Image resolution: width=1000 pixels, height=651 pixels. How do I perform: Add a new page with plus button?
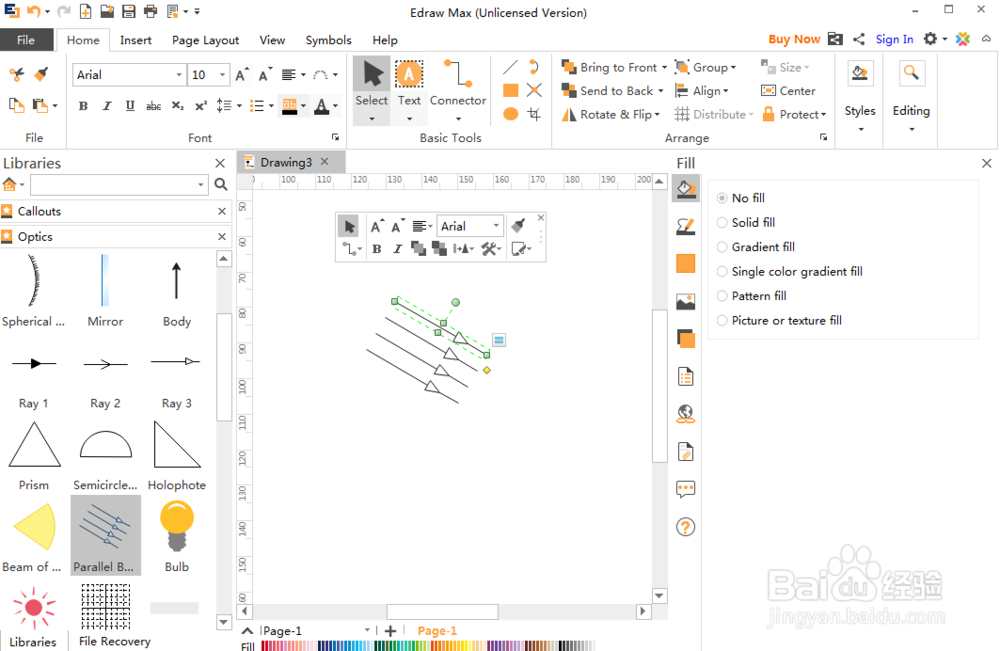click(390, 631)
